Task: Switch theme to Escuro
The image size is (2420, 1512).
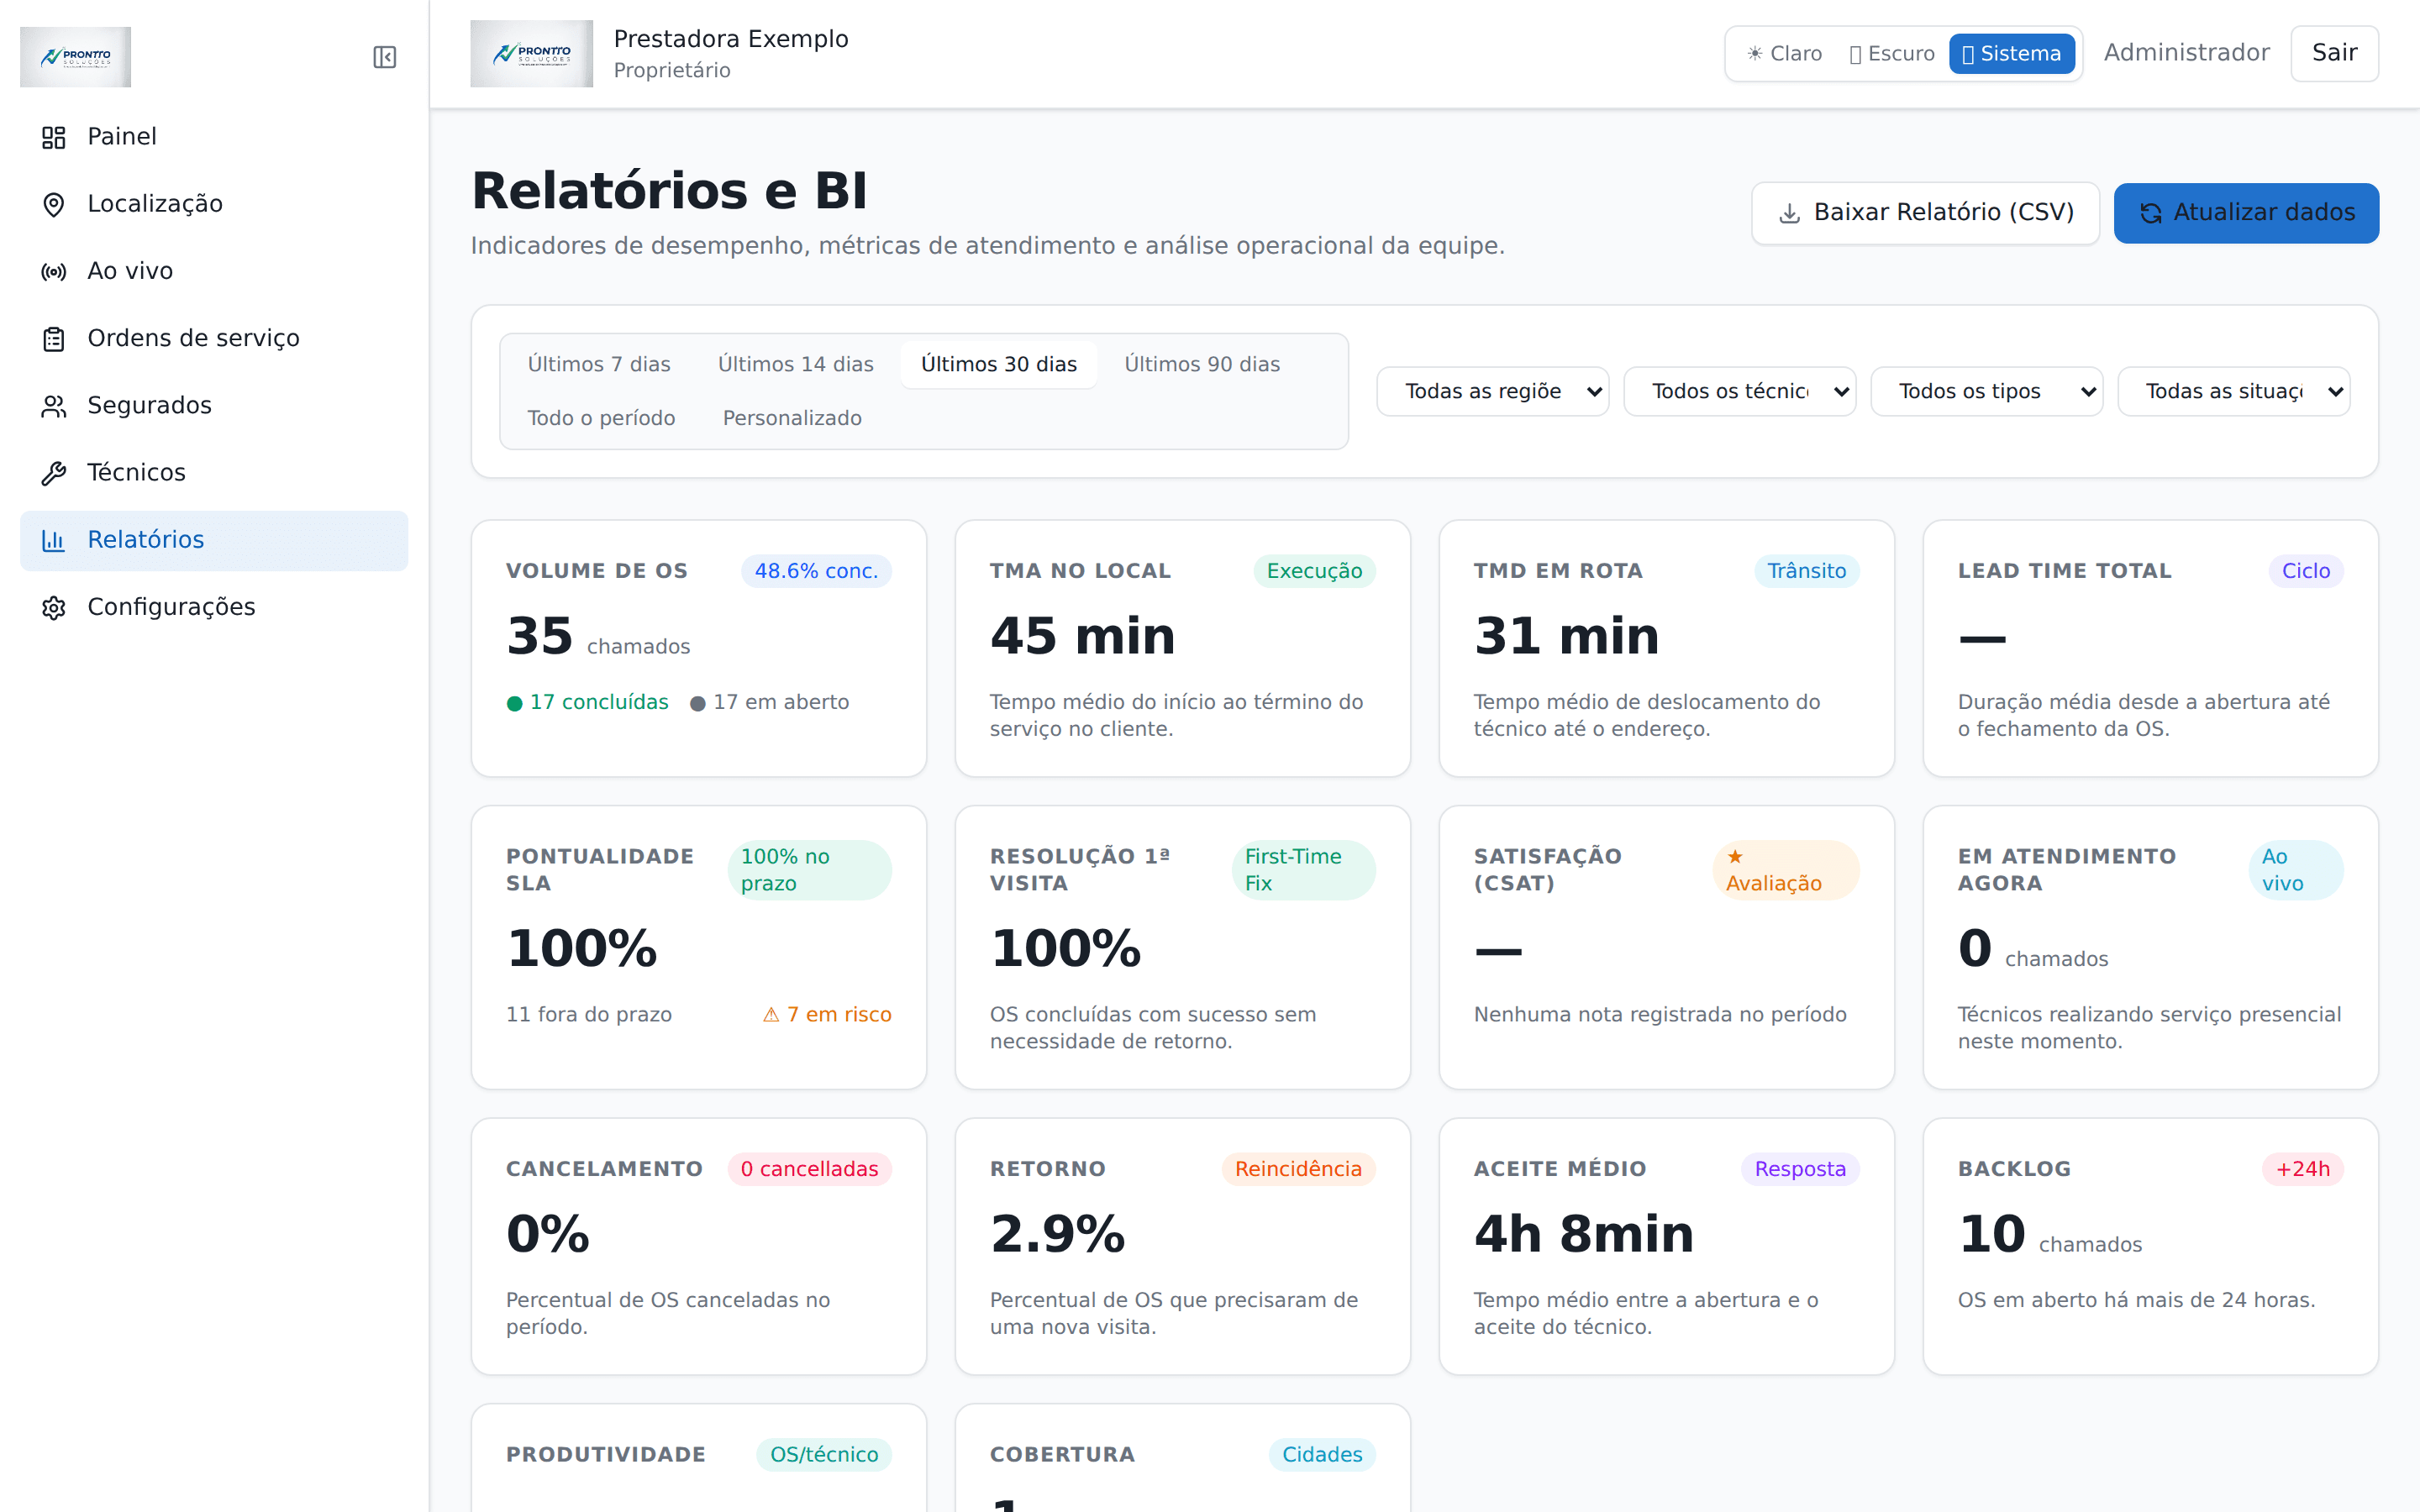Action: 1891,54
